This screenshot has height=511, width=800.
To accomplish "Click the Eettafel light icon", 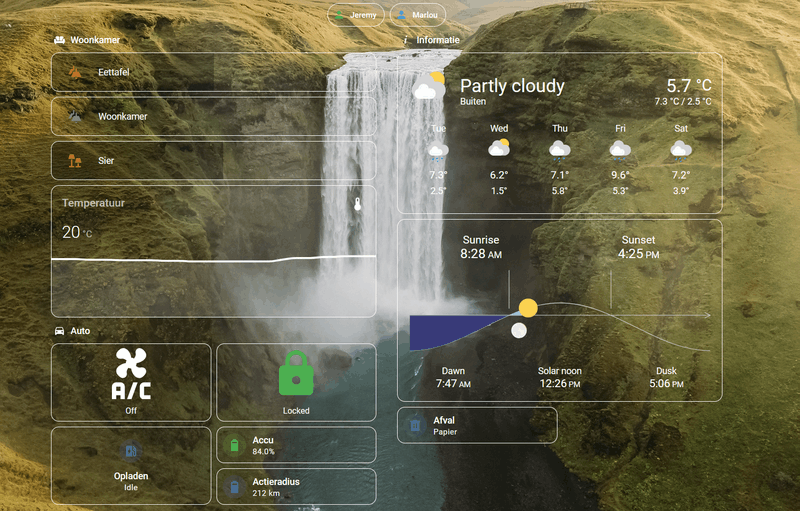I will click(x=75, y=72).
